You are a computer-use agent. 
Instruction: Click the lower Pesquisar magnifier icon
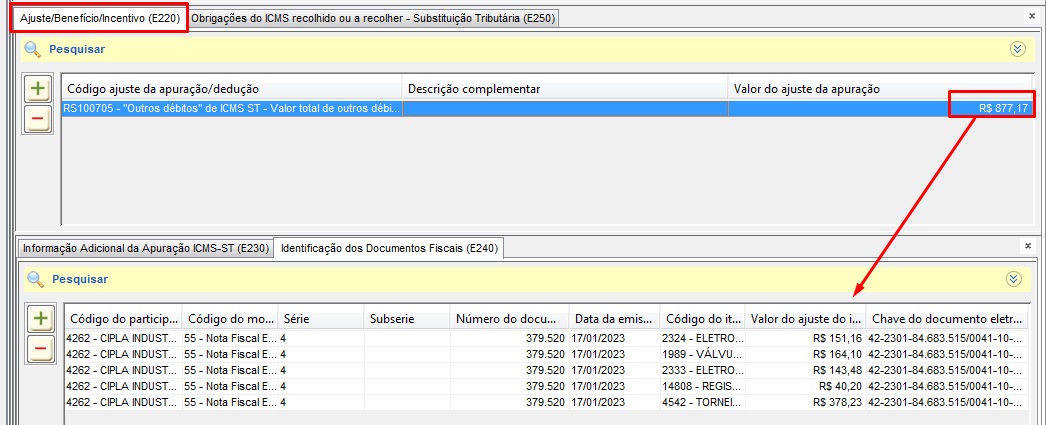(35, 279)
